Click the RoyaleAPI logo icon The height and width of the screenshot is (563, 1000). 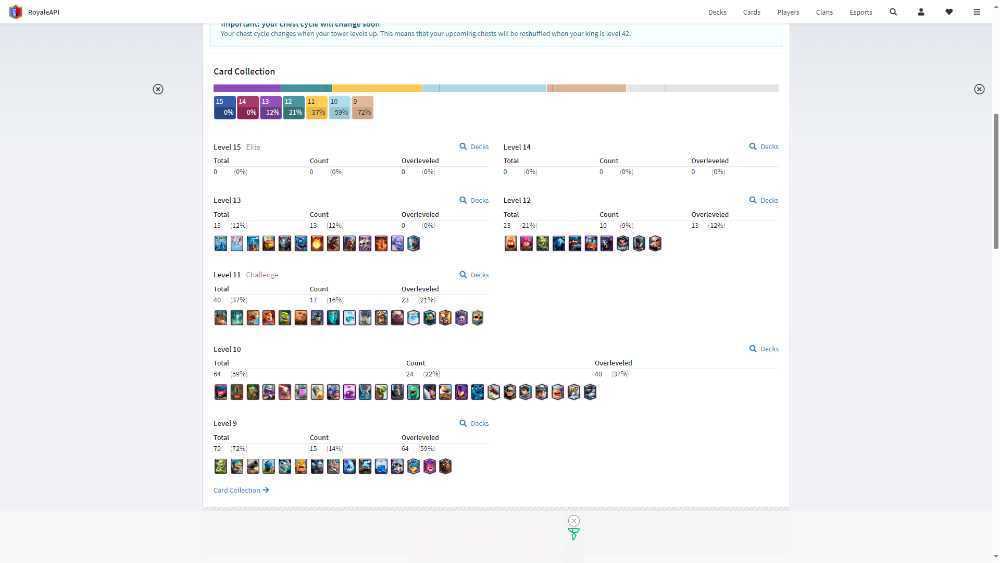(x=15, y=11)
